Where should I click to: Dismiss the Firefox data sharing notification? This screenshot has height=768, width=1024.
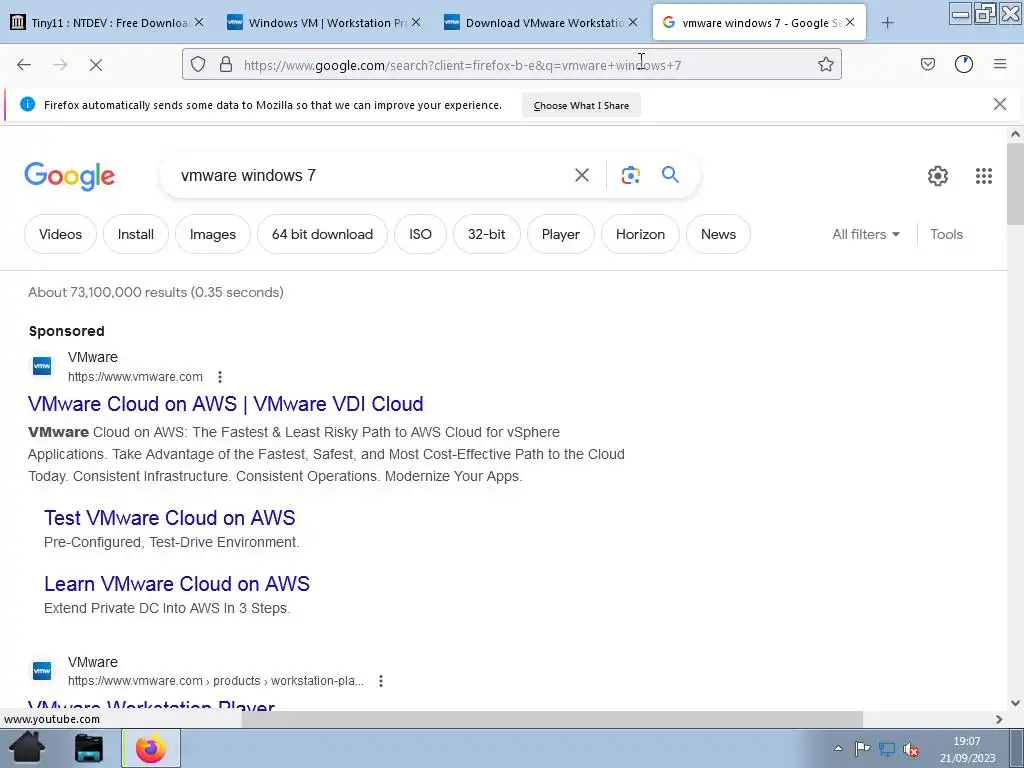point(1000,104)
